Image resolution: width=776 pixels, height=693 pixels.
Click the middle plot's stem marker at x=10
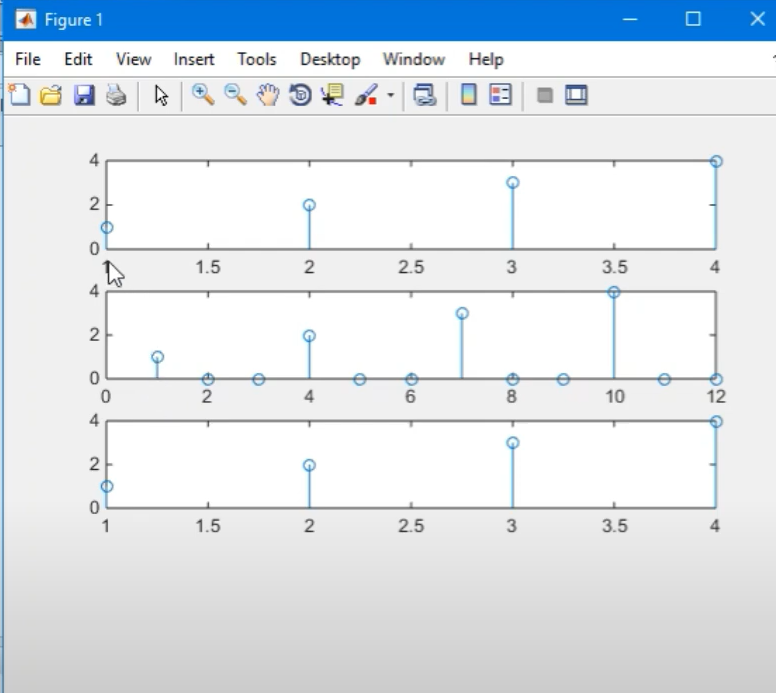click(x=614, y=292)
